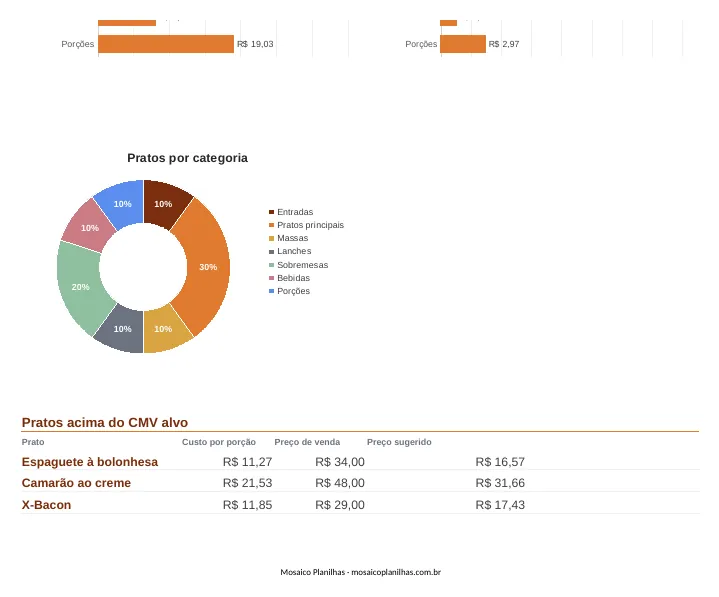Click the 'Preço de venda' column header
This screenshot has width=719, height=597.
[307, 442]
